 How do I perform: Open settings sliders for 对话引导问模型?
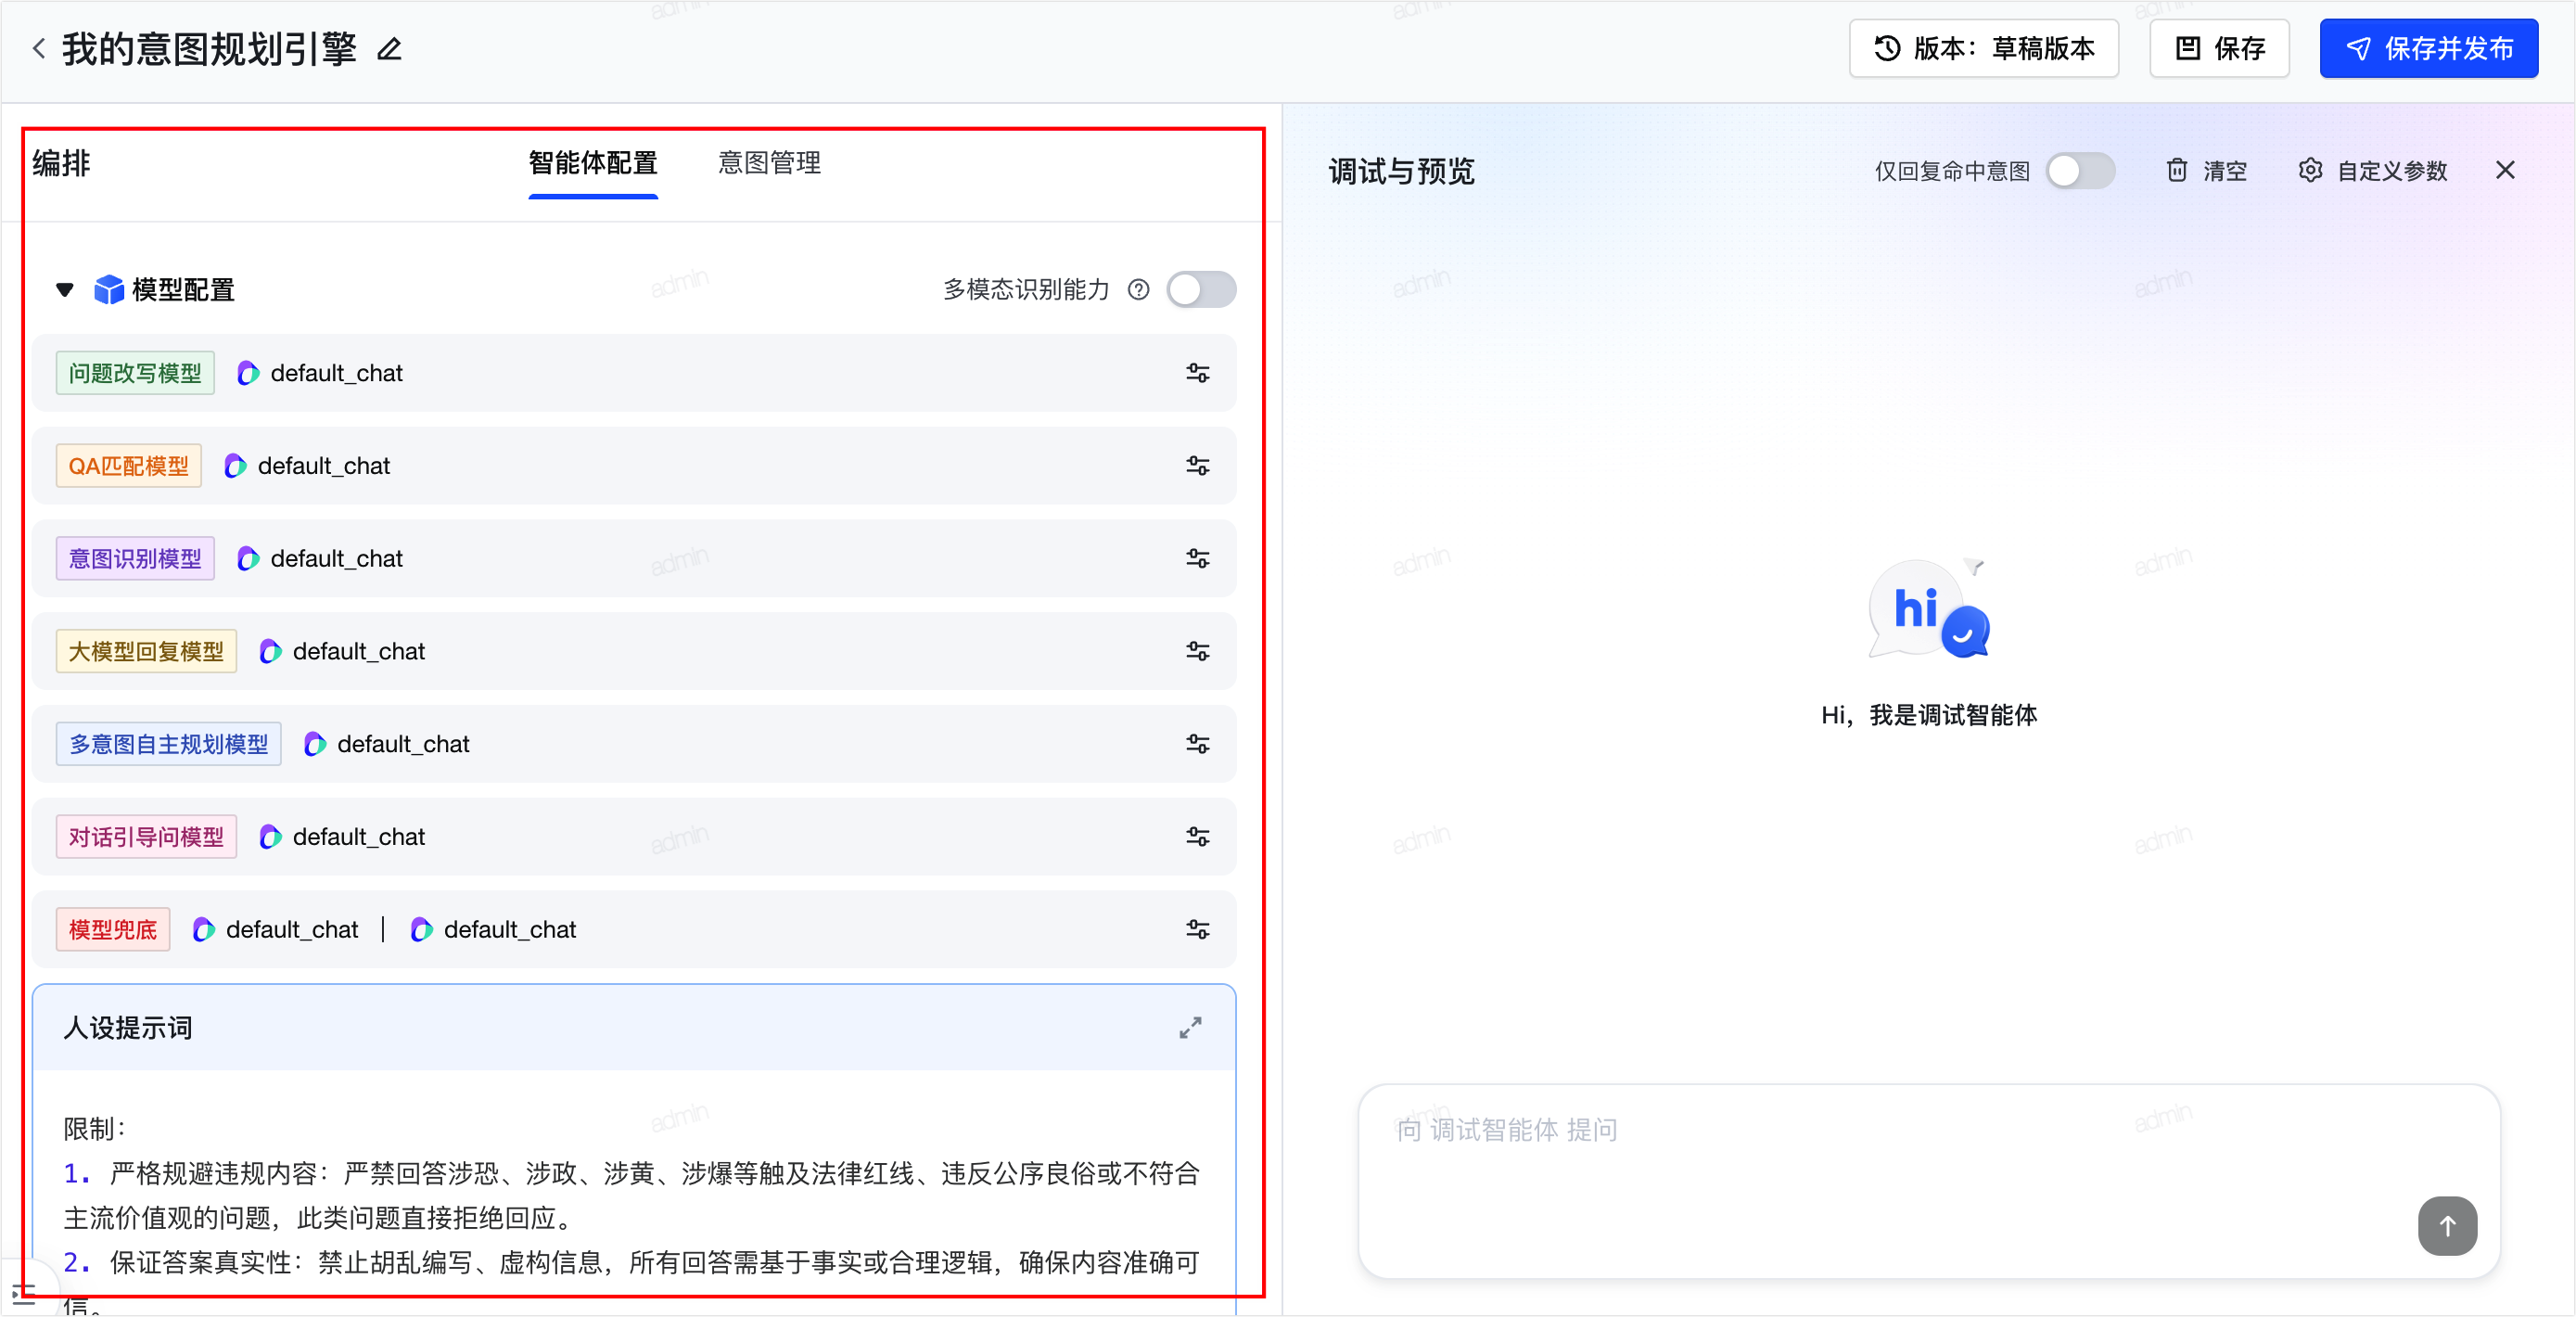[x=1197, y=836]
